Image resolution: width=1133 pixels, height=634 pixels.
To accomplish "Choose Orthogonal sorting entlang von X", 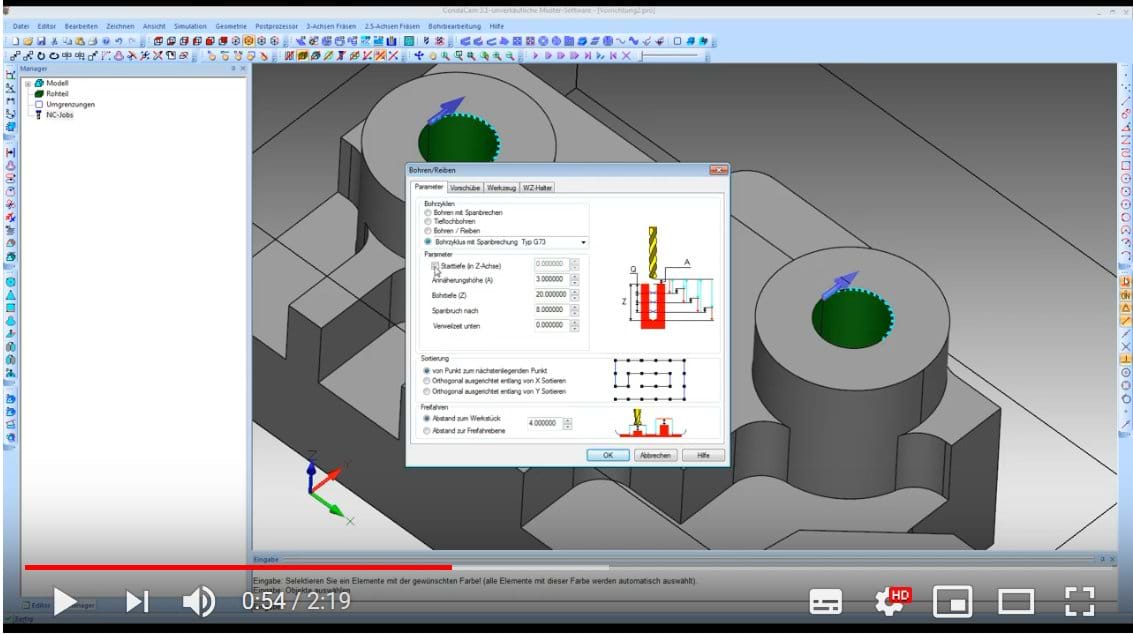I will tap(426, 380).
